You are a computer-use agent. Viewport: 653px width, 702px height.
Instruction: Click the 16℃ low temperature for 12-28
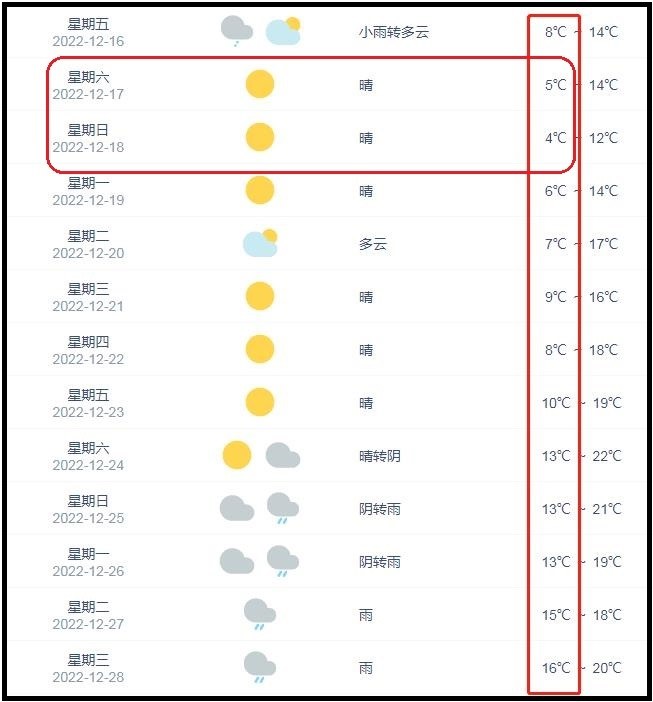tap(556, 668)
